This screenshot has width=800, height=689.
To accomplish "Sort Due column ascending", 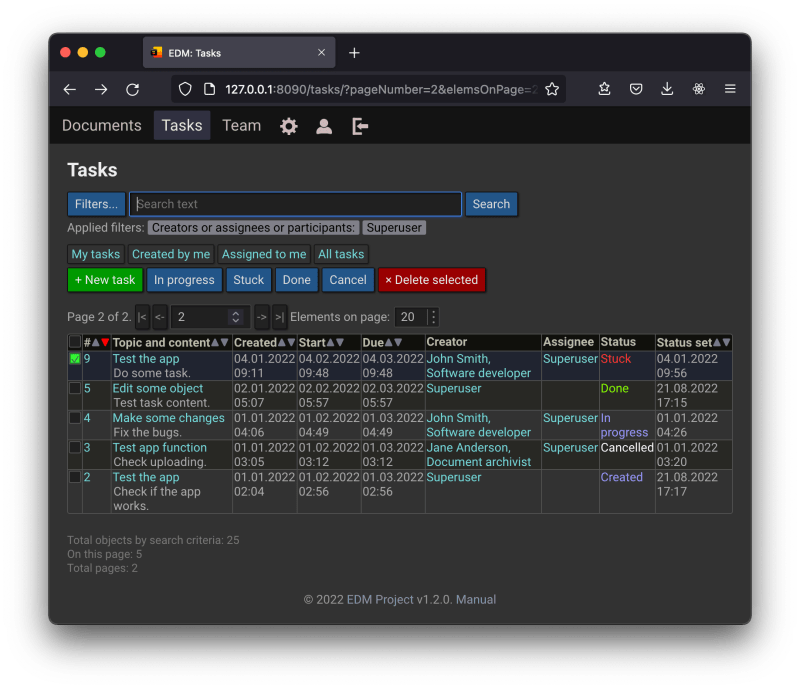I will pyautogui.click(x=389, y=342).
